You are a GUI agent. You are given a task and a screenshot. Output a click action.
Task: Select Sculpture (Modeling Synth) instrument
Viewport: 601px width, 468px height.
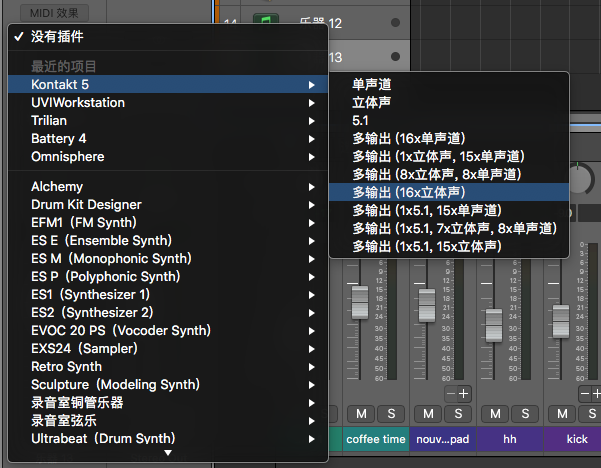(x=168, y=385)
